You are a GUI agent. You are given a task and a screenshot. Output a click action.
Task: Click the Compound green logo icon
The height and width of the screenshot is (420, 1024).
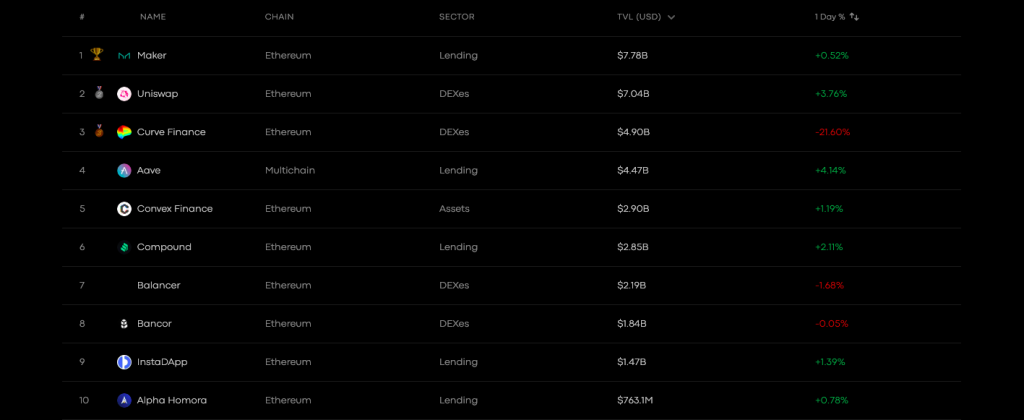point(124,247)
